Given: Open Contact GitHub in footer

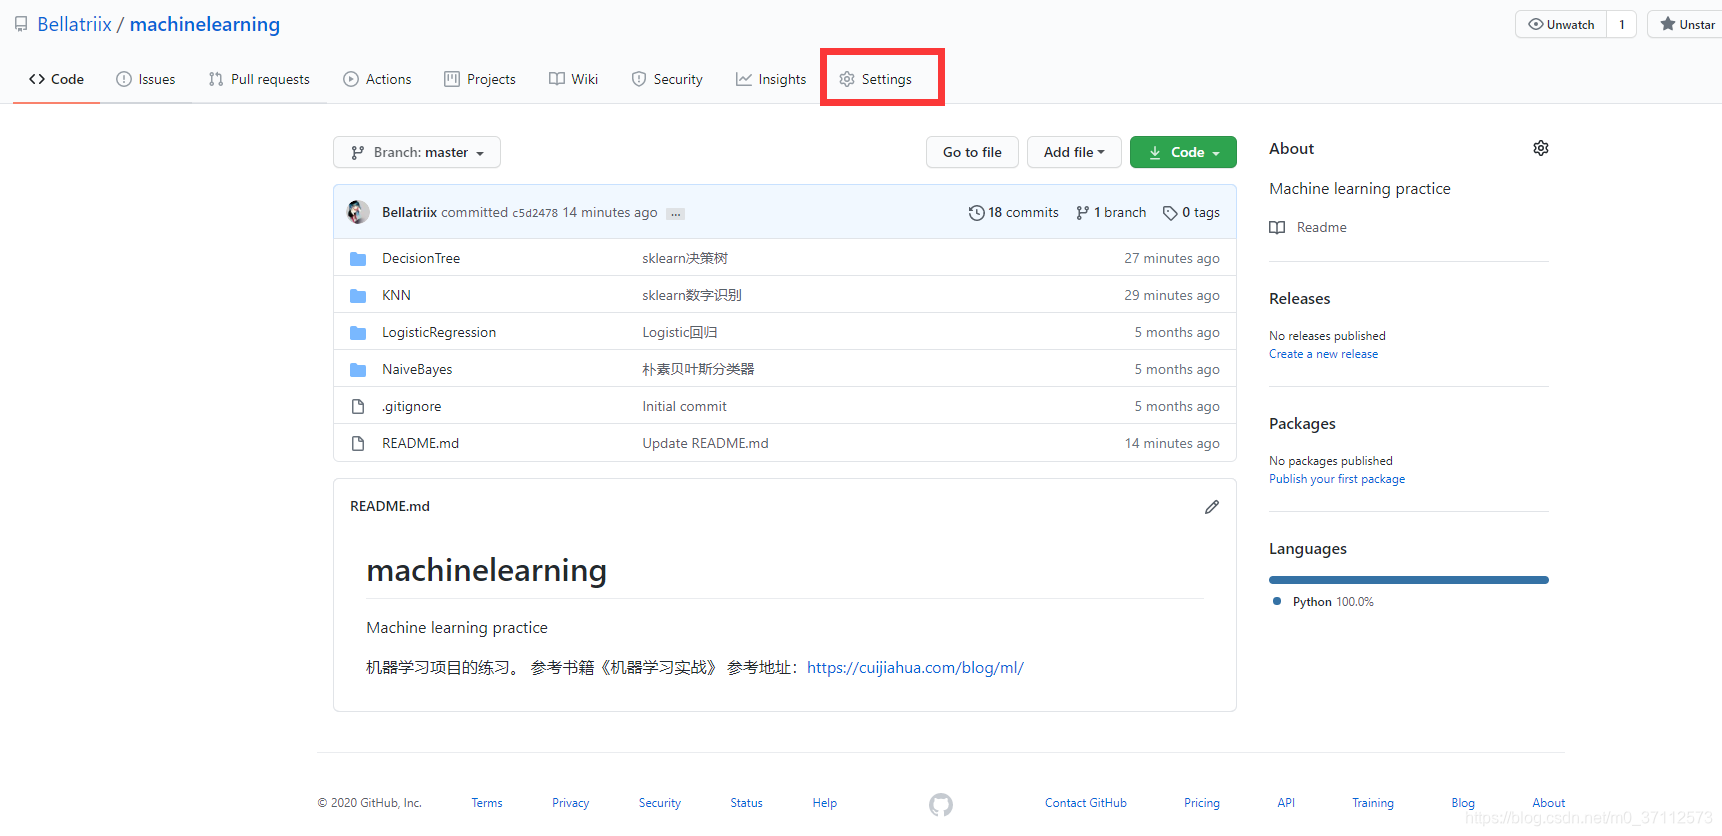Looking at the screenshot, I should (1086, 803).
